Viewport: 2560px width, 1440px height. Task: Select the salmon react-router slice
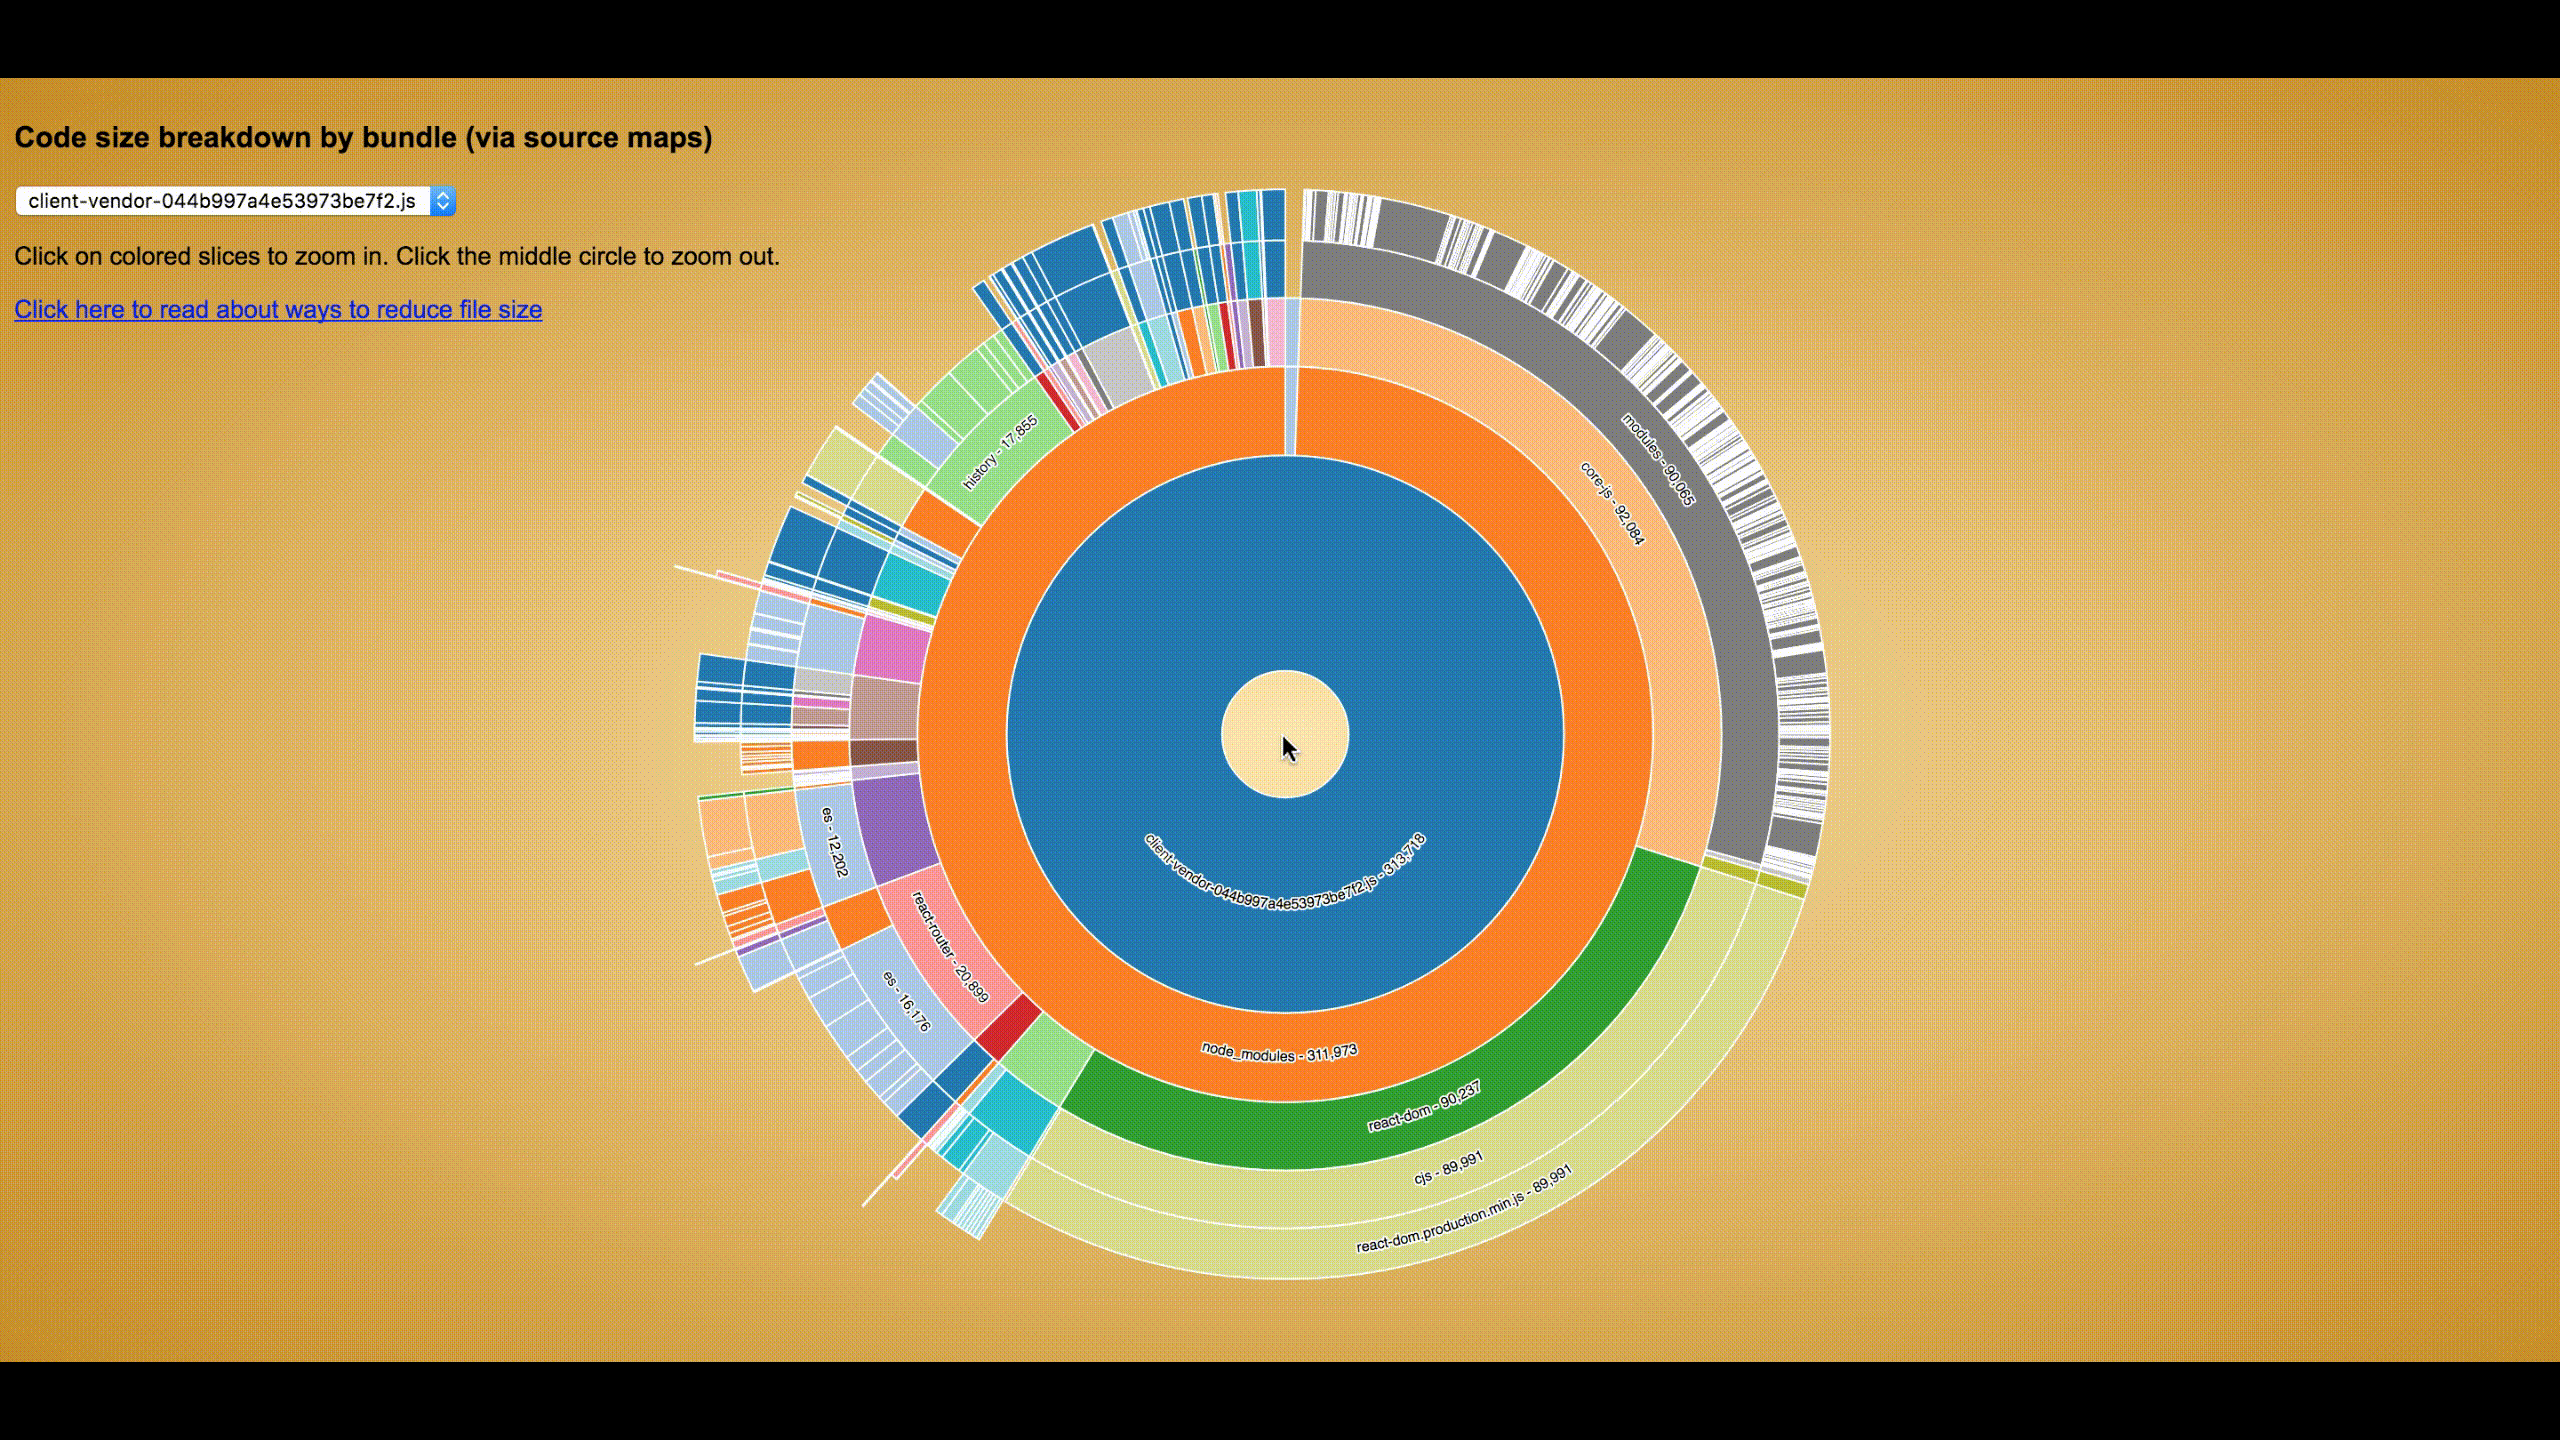pos(948,948)
